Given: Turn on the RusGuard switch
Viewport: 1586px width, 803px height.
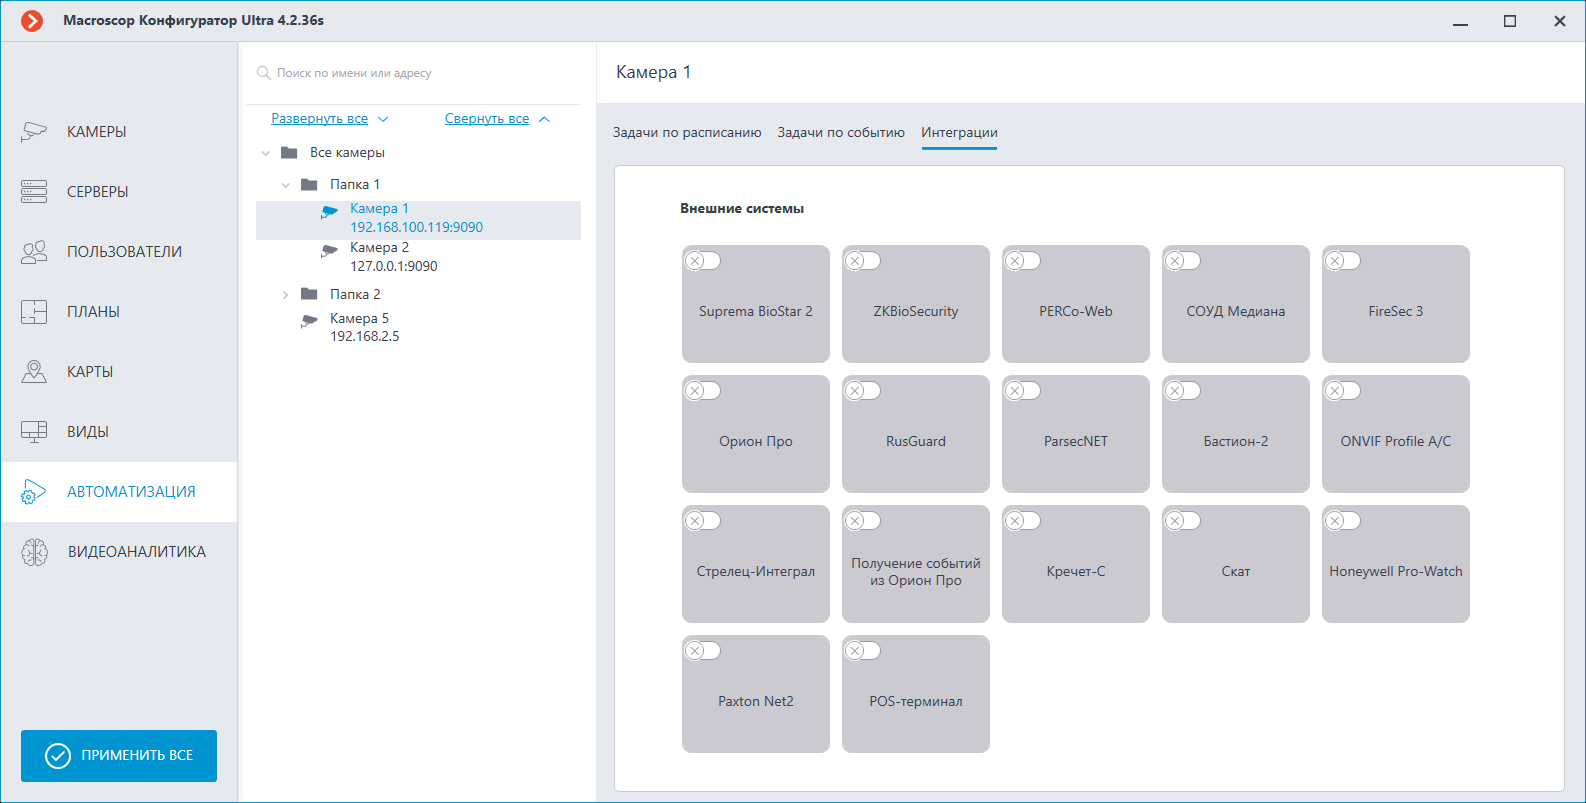Looking at the screenshot, I should (863, 390).
